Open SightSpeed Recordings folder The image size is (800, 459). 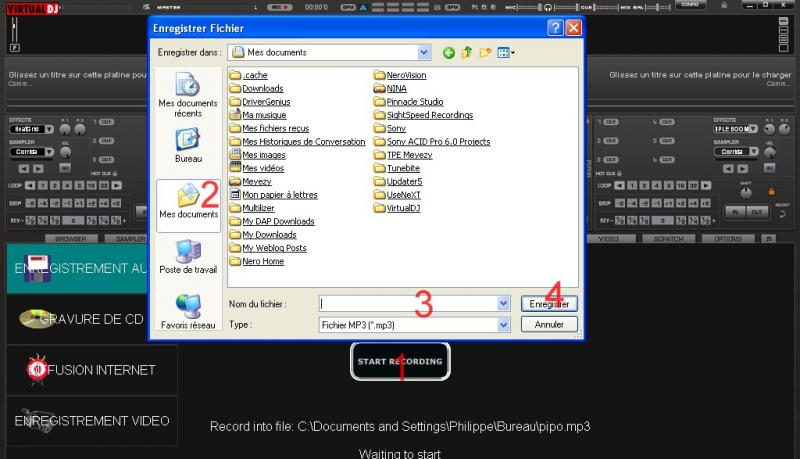click(x=423, y=115)
